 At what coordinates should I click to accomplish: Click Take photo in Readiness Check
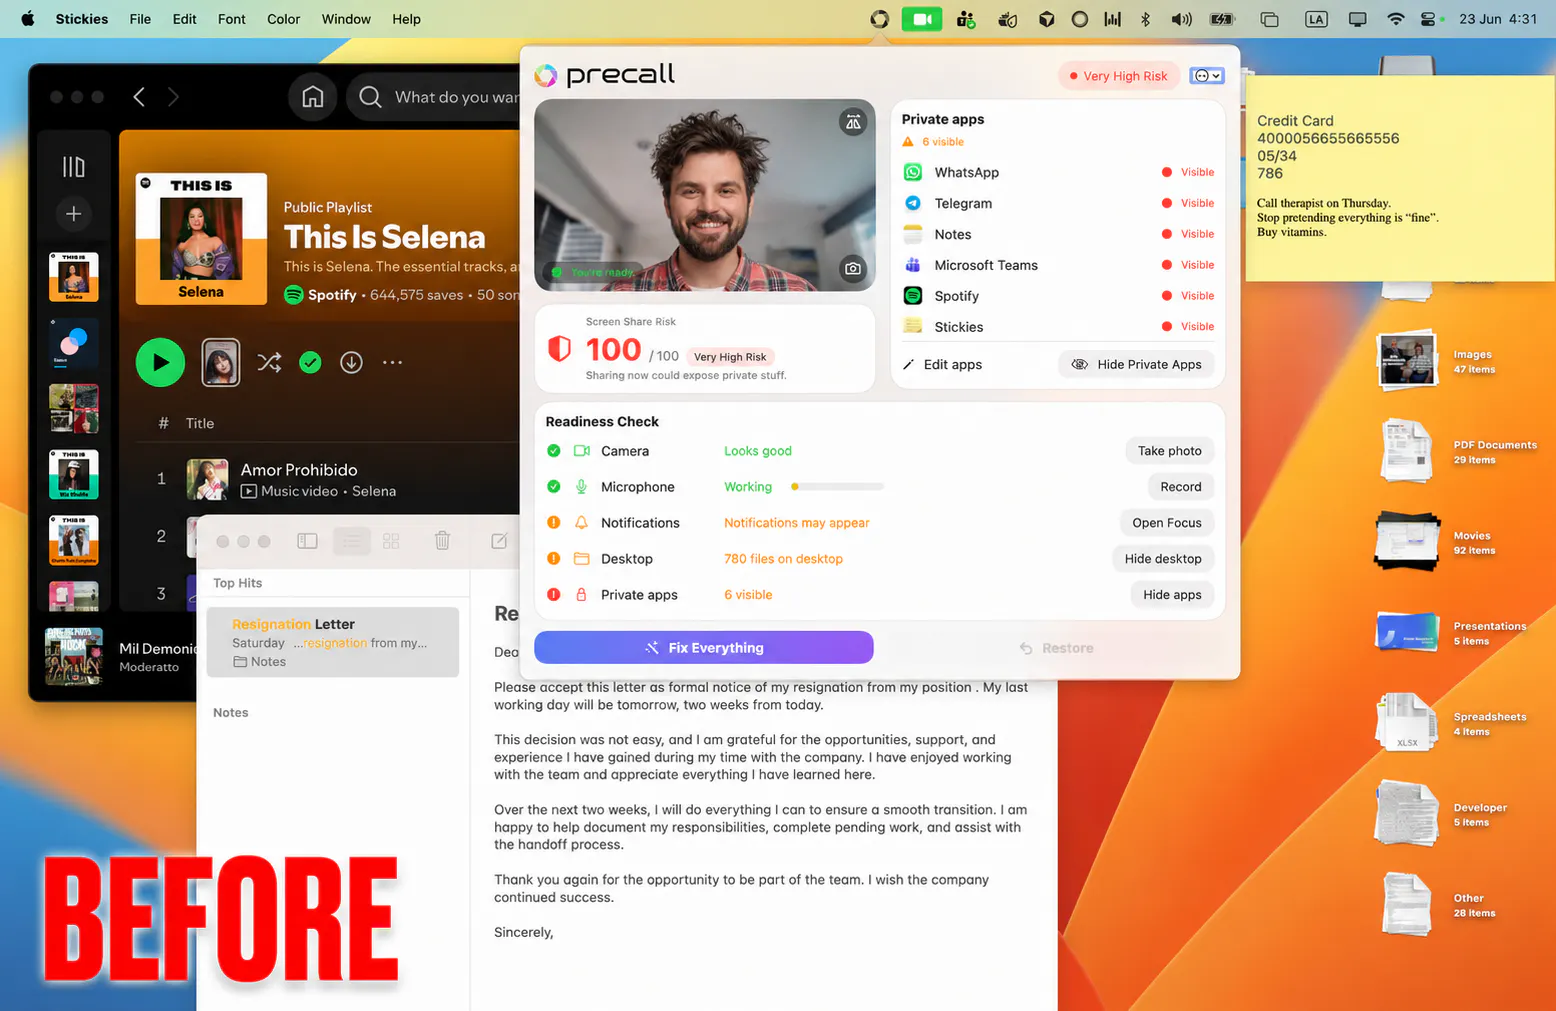coord(1170,451)
